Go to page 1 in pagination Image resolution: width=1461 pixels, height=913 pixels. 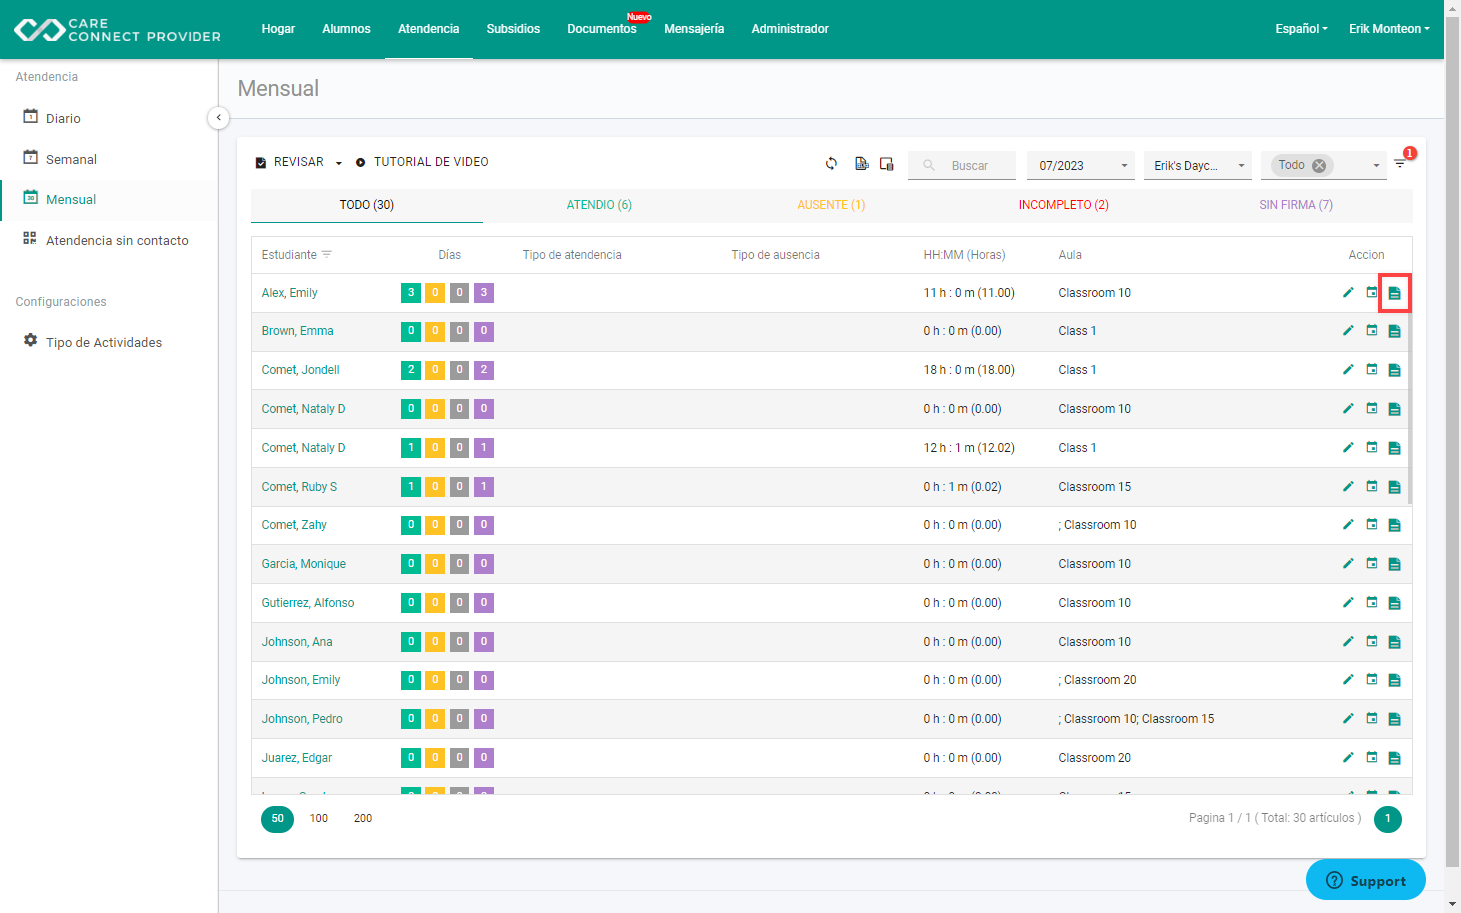1388,820
